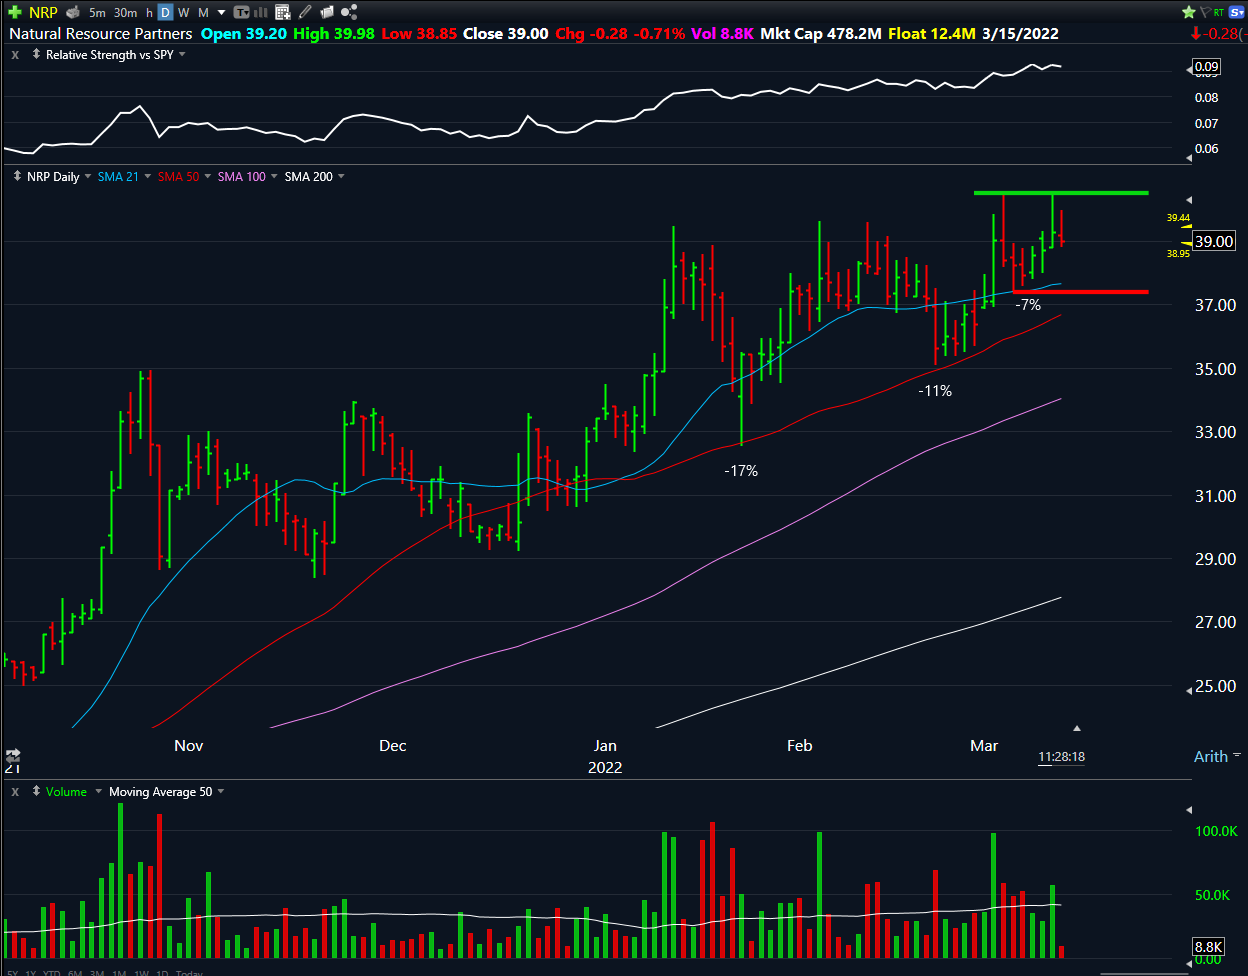The image size is (1248, 976).
Task: Click the sync arrows icon at bottom-left of chart
Action: click(14, 754)
